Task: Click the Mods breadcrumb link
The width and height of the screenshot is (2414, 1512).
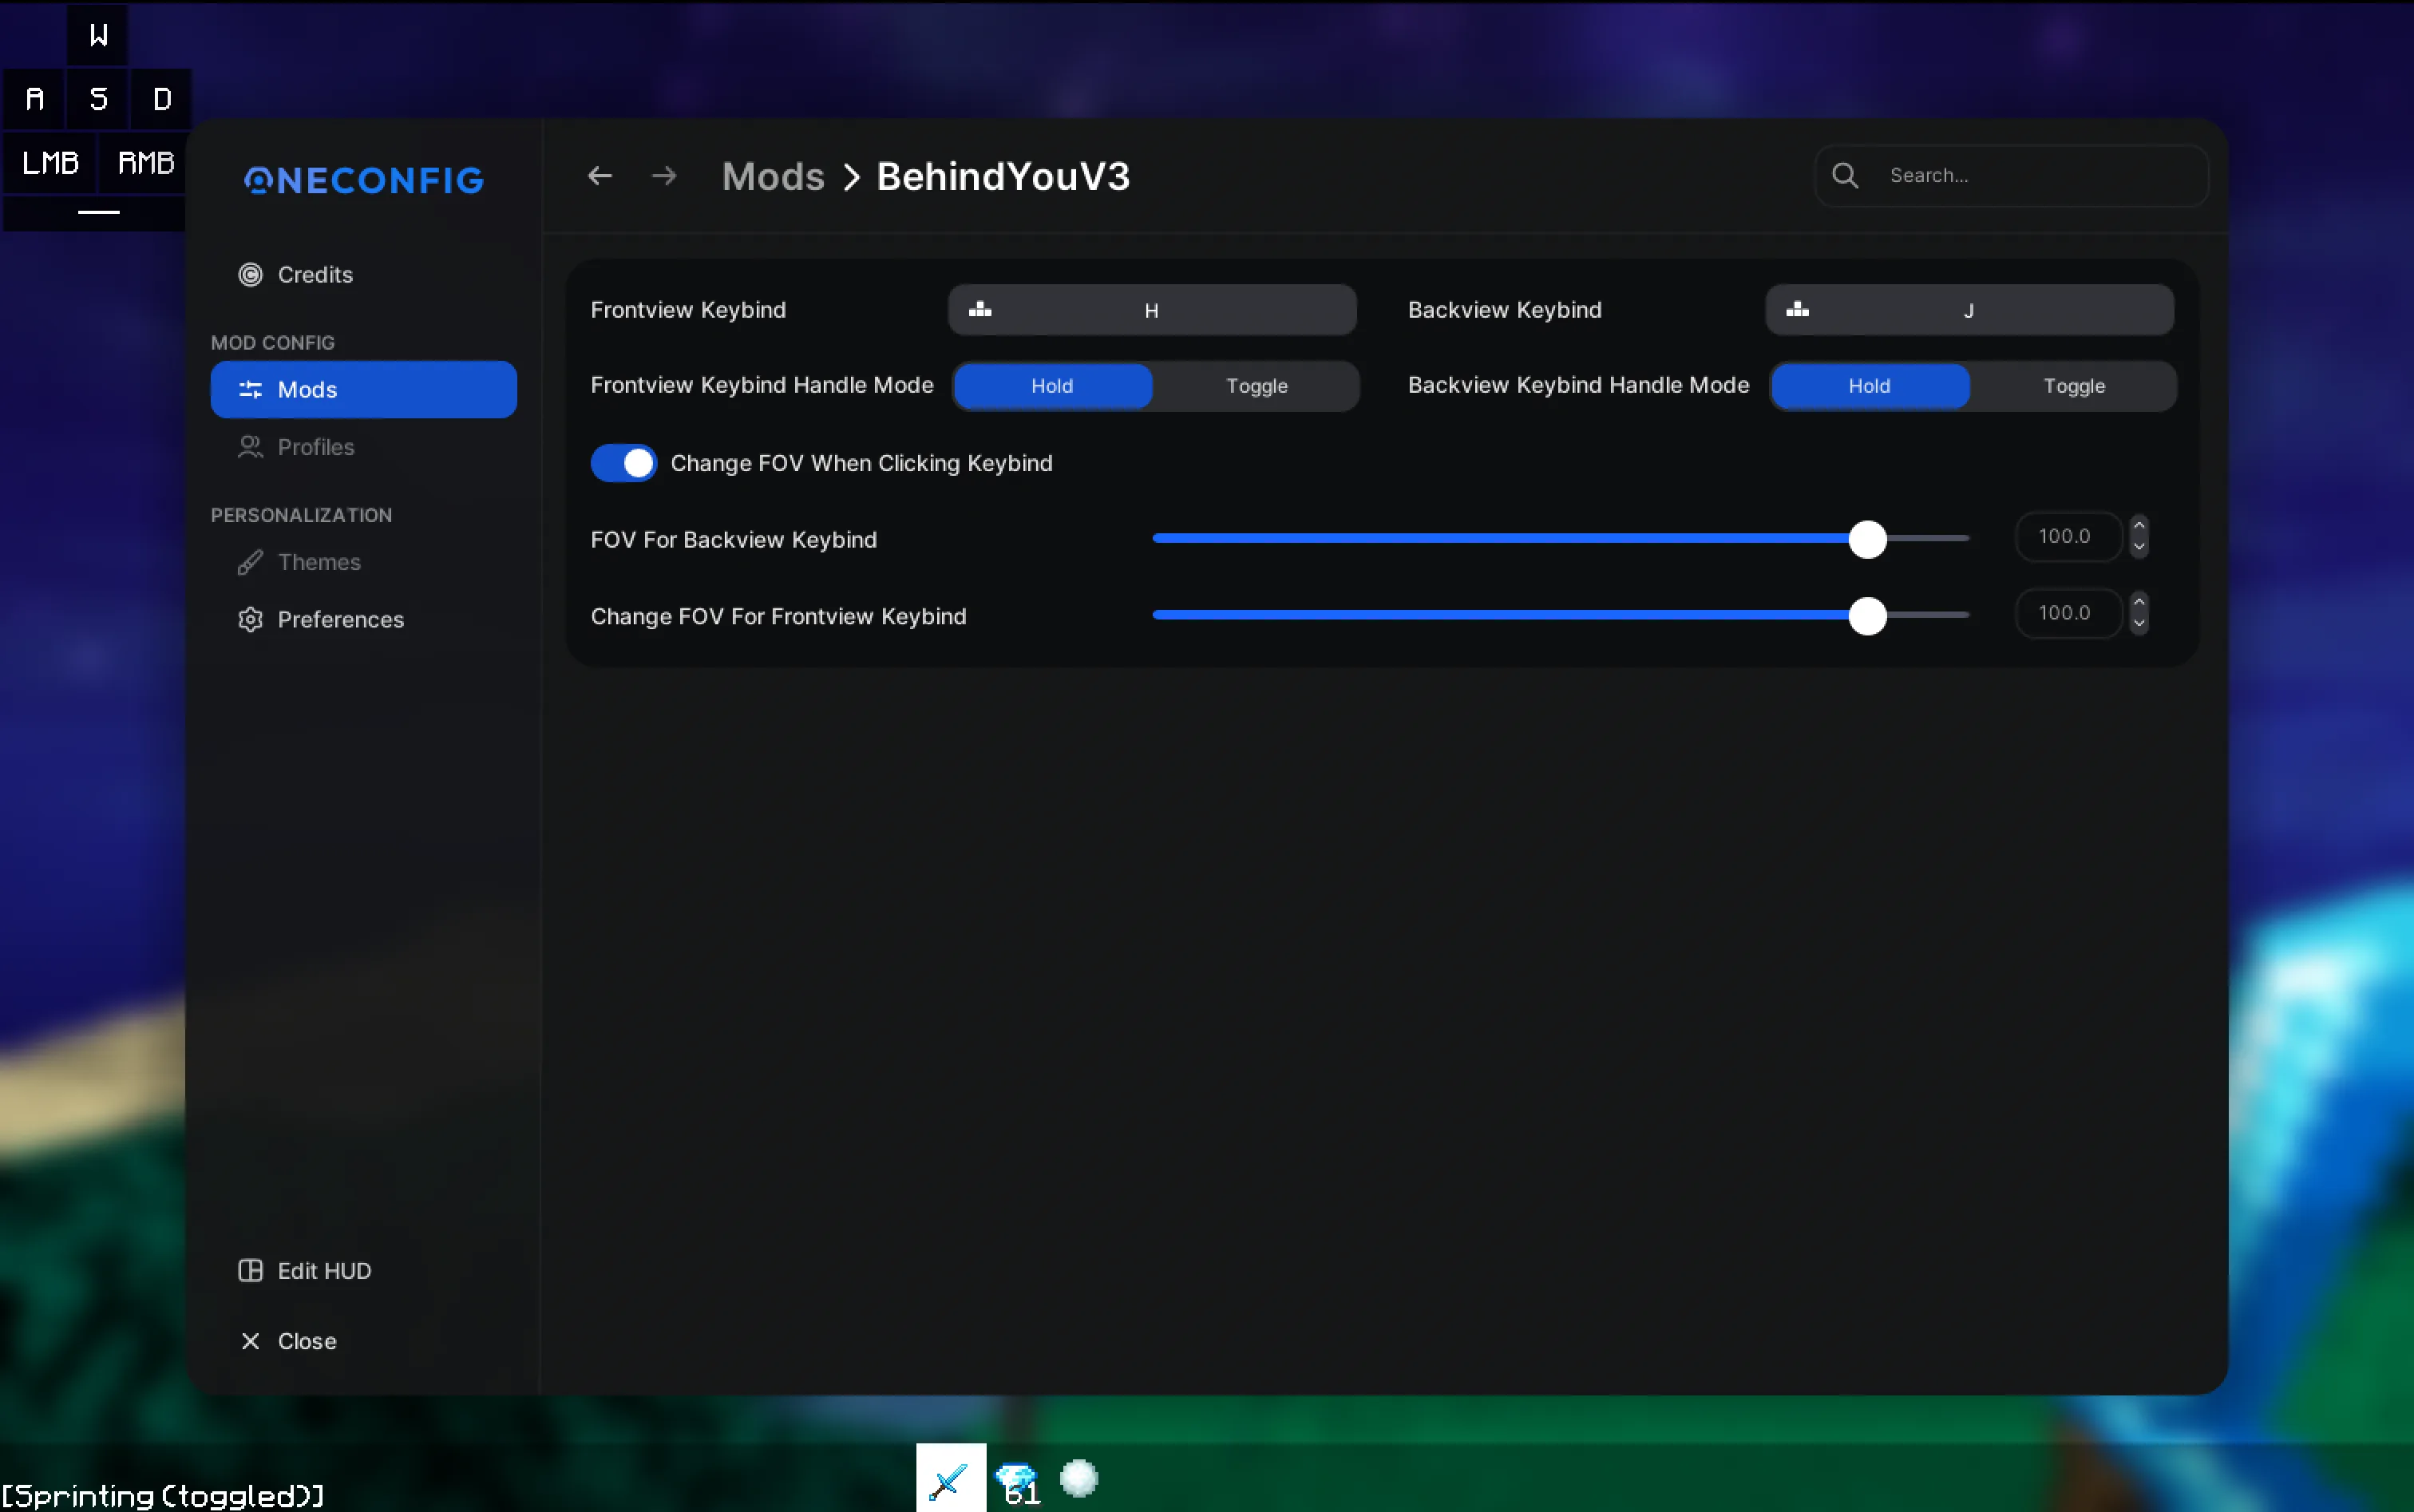Action: (771, 175)
